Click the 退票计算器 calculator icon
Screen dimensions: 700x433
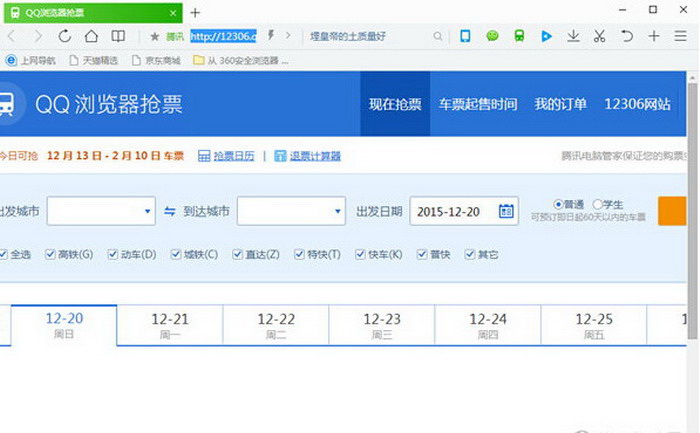tap(280, 156)
